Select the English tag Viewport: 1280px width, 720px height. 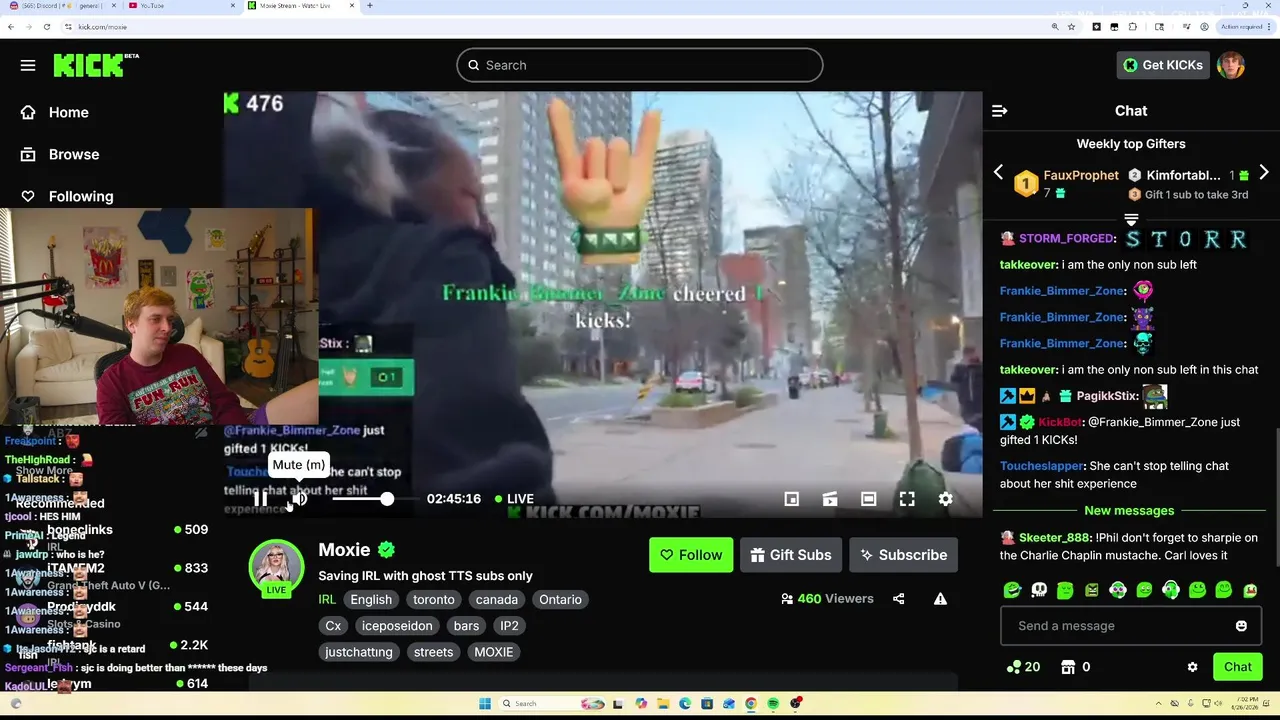[x=371, y=600]
